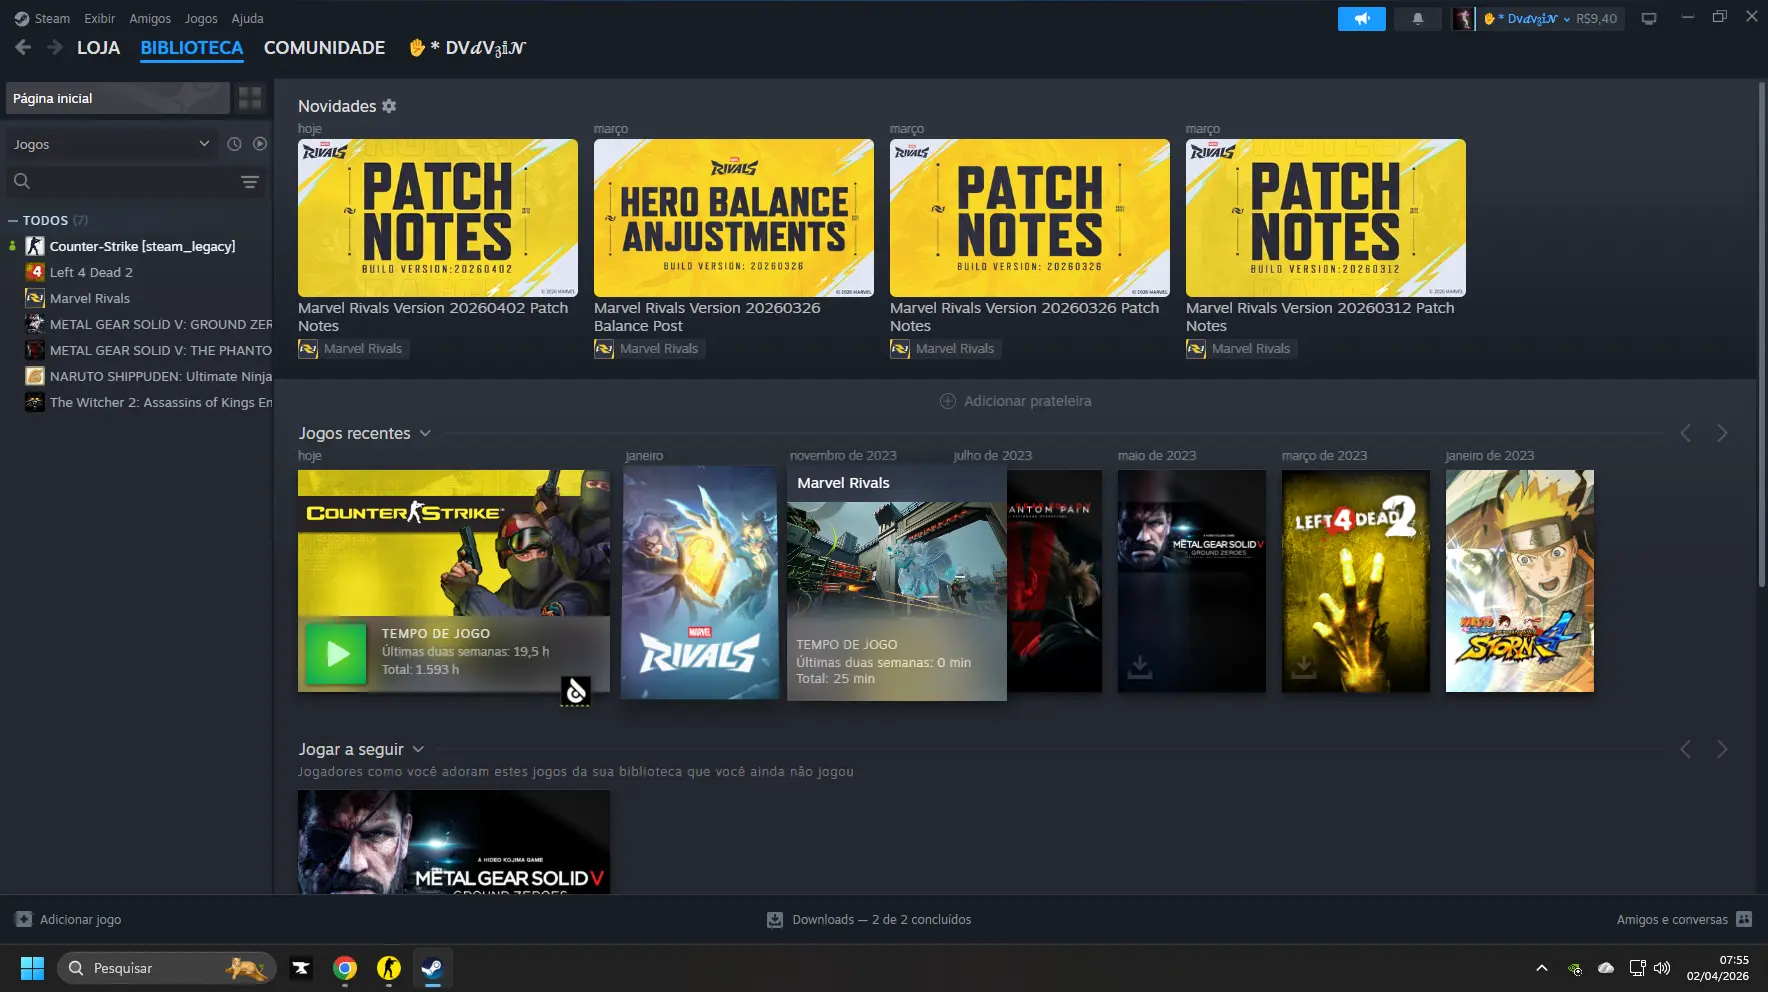Click The Witcher 2 list icon
Viewport: 1768px width, 992px height.
pyautogui.click(x=35, y=402)
